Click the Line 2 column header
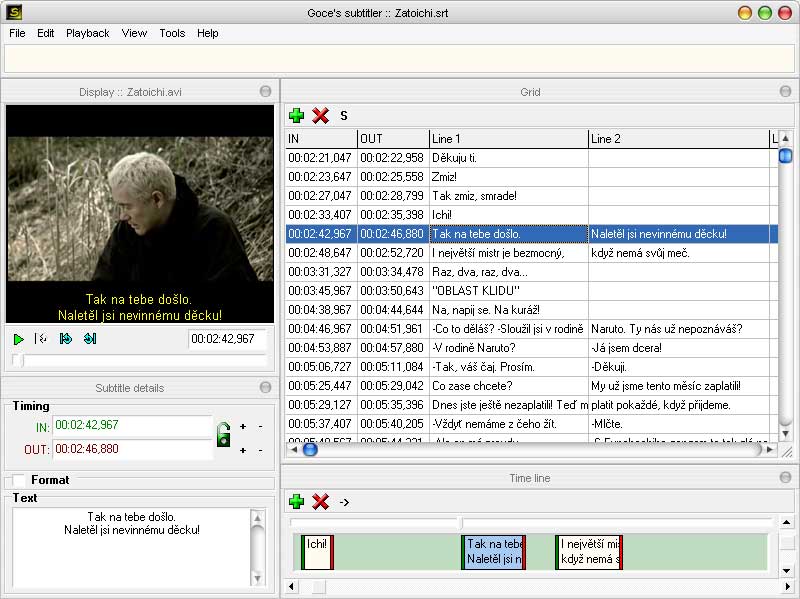This screenshot has height=599, width=800. point(679,139)
